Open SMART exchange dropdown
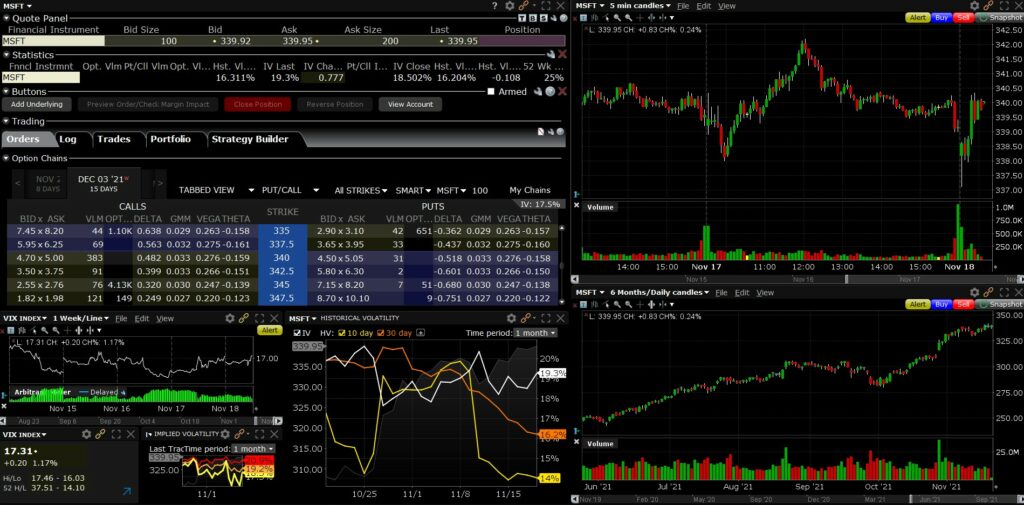The image size is (1024, 505). [413, 190]
